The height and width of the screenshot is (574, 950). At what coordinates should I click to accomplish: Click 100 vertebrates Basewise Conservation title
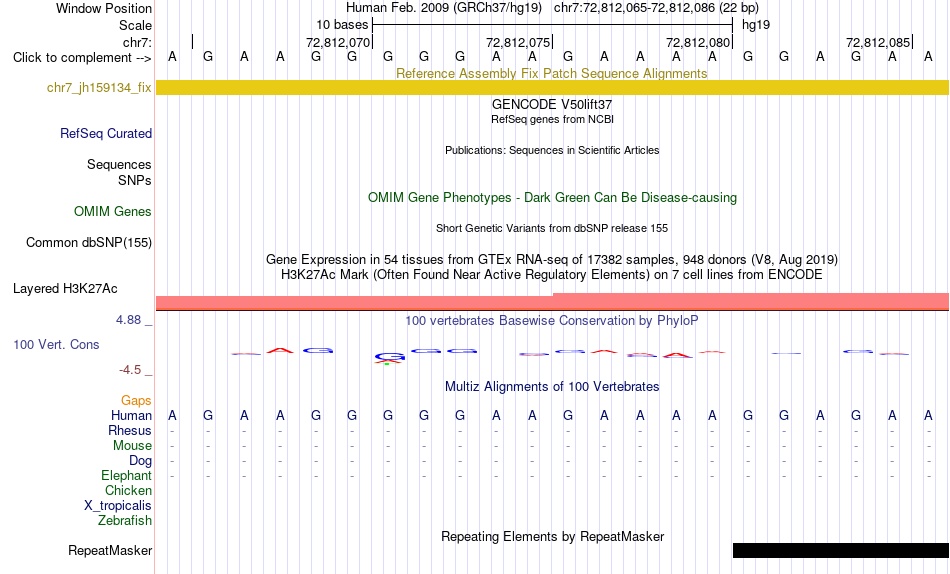(x=552, y=321)
